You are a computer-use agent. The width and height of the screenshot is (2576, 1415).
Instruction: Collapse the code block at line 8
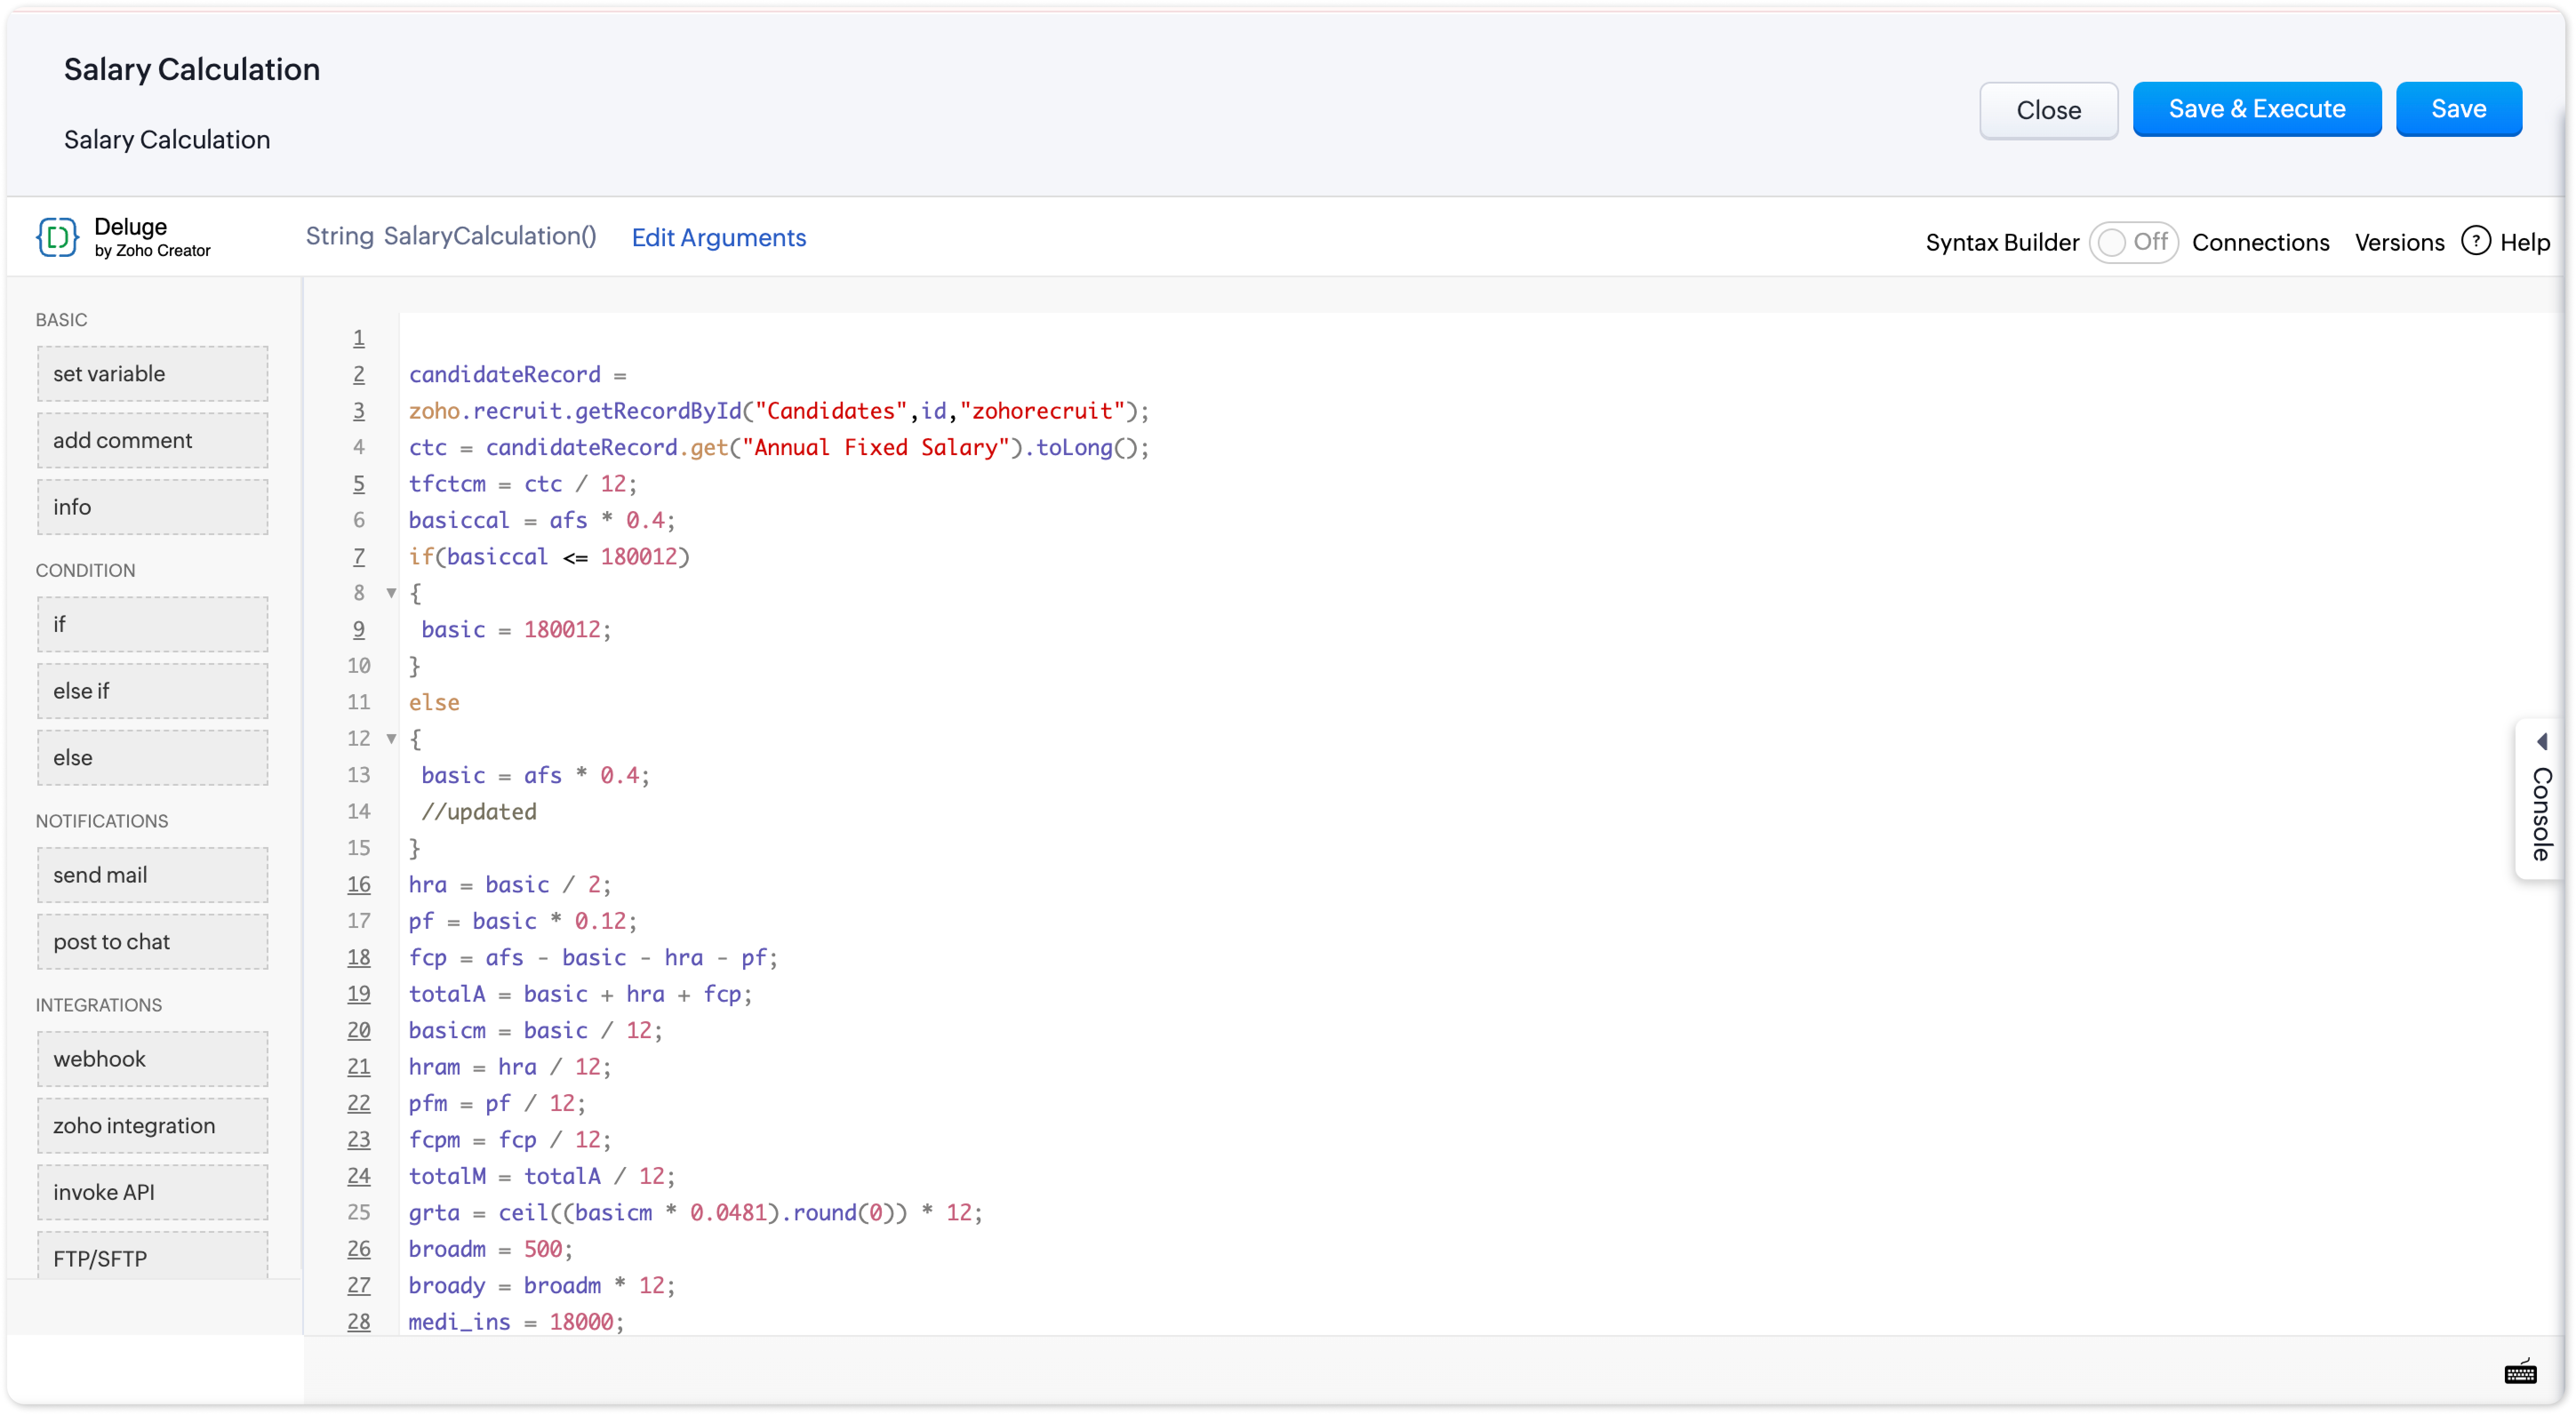tap(391, 593)
